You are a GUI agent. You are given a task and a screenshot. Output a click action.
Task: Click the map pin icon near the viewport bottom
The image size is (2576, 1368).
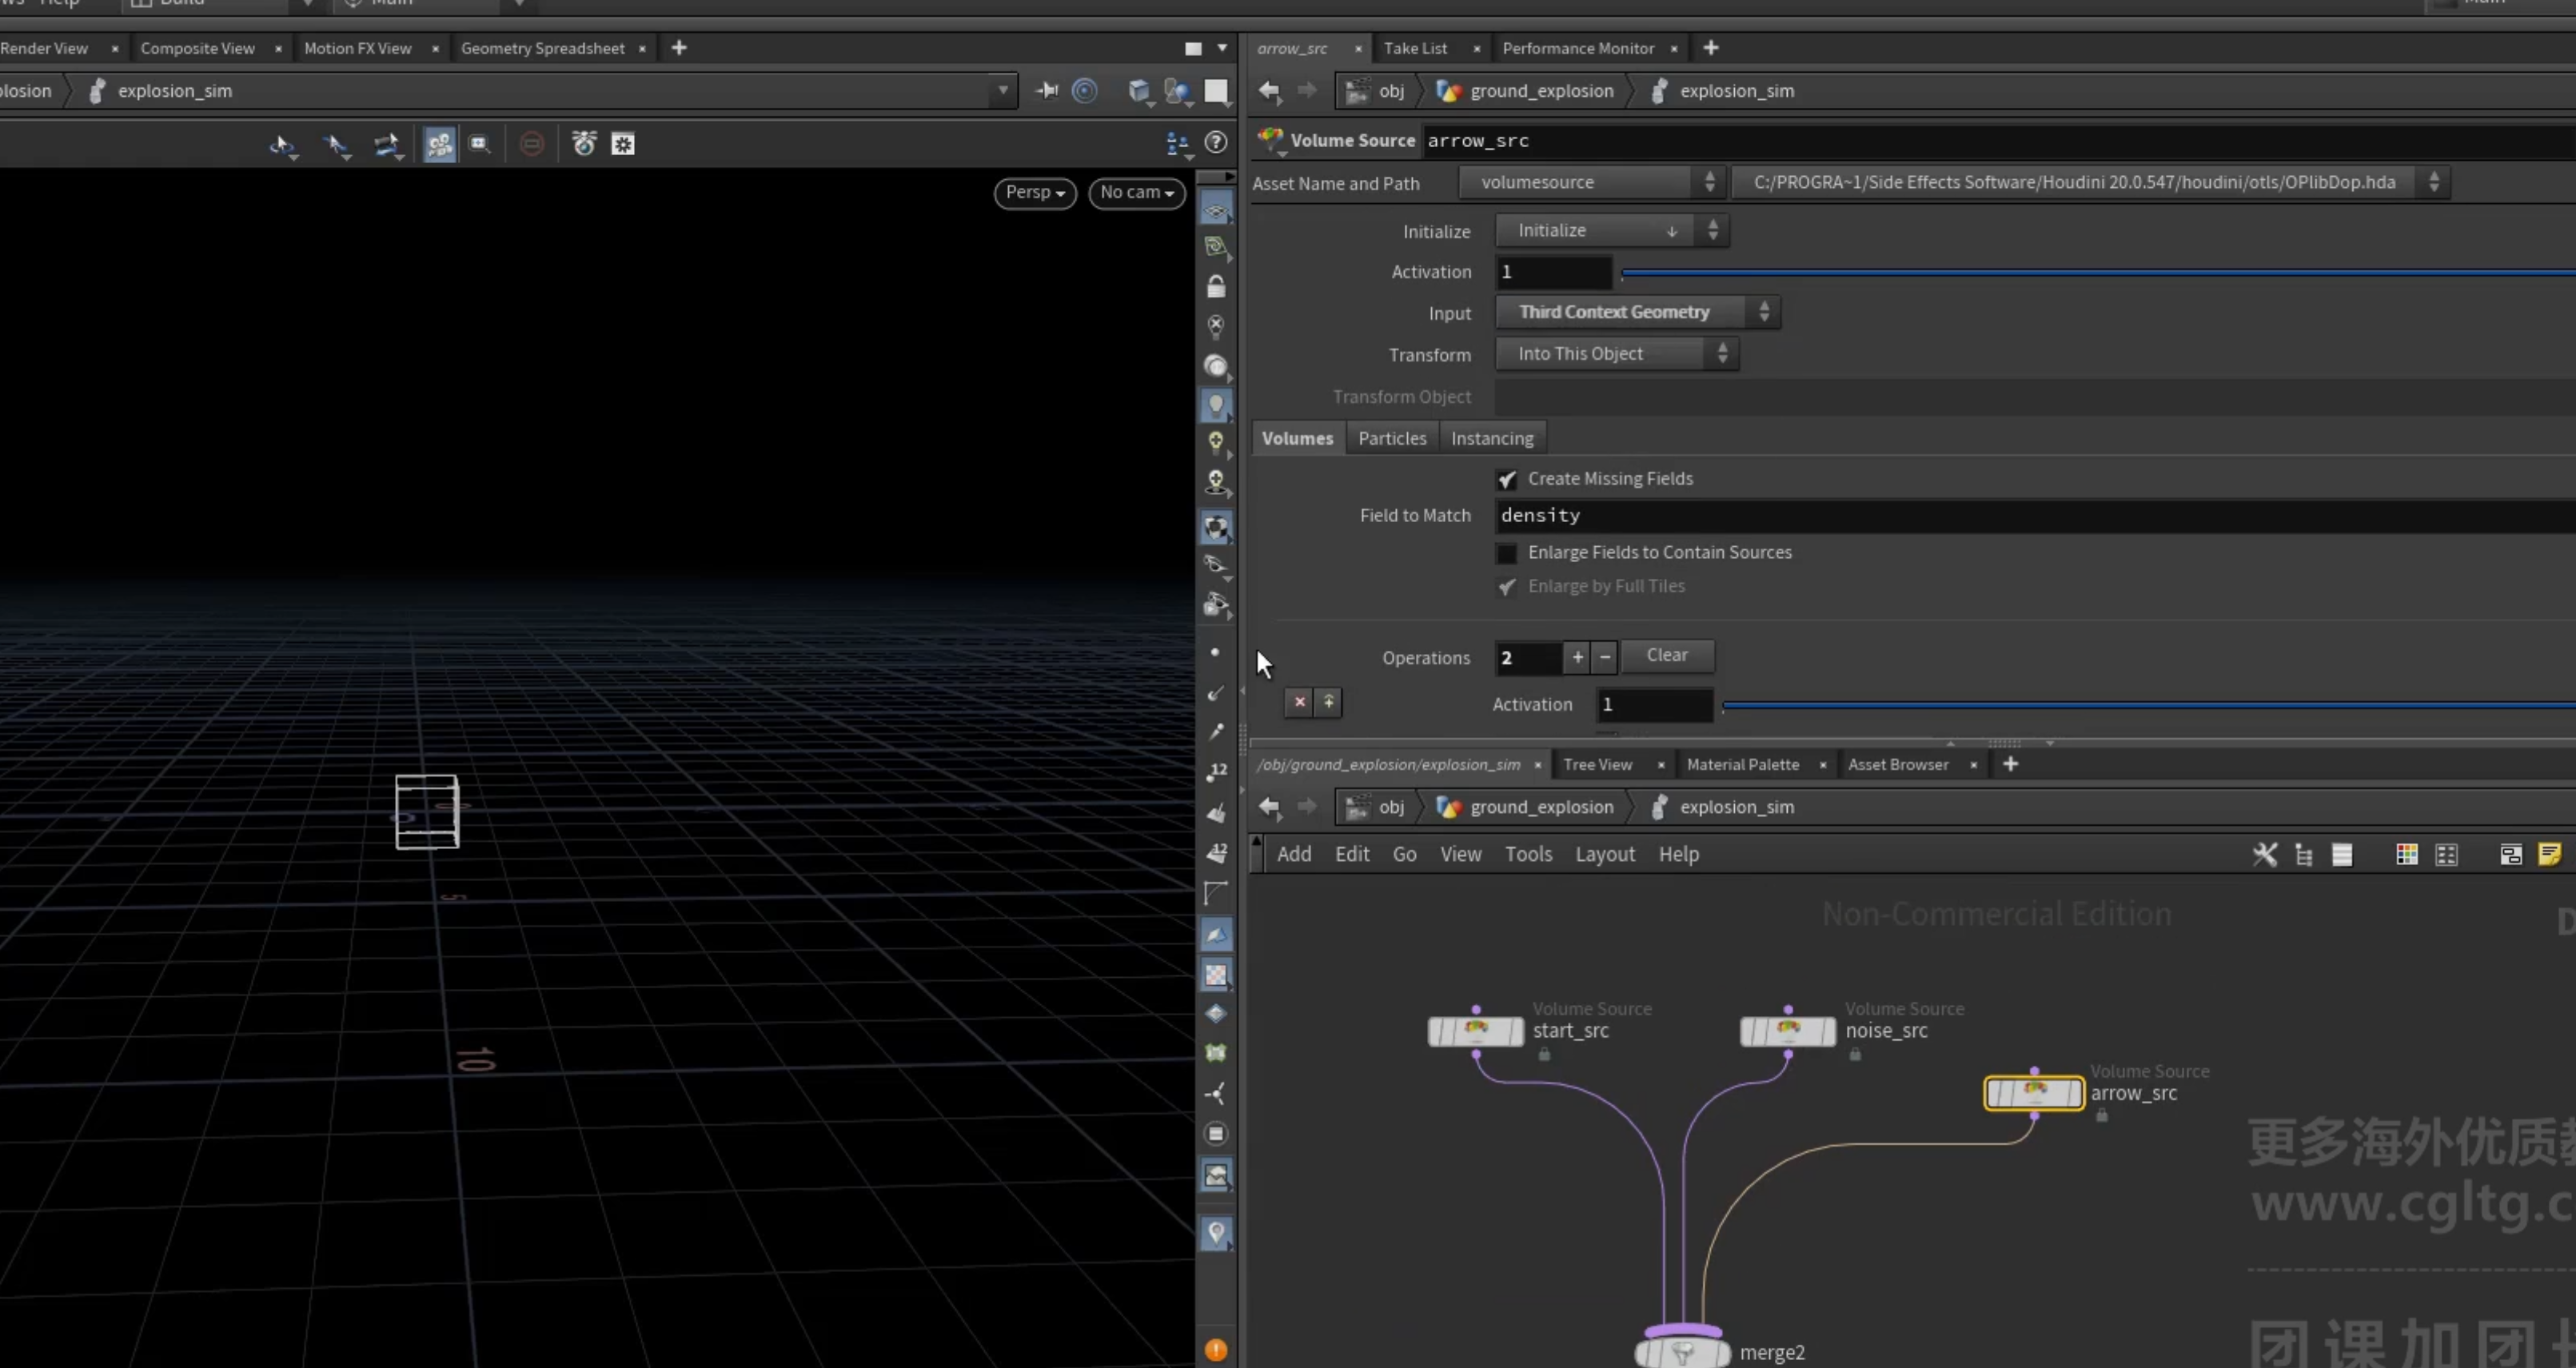pyautogui.click(x=1216, y=1233)
